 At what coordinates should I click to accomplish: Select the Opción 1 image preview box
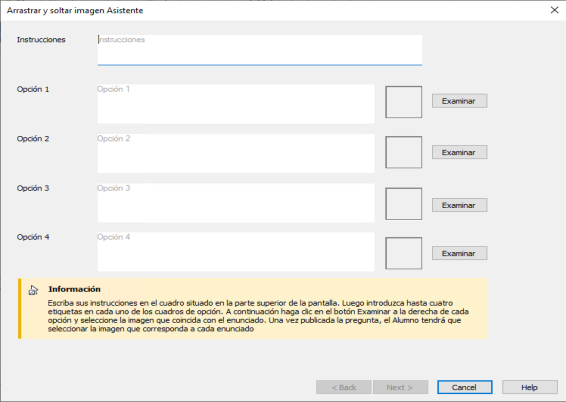404,102
